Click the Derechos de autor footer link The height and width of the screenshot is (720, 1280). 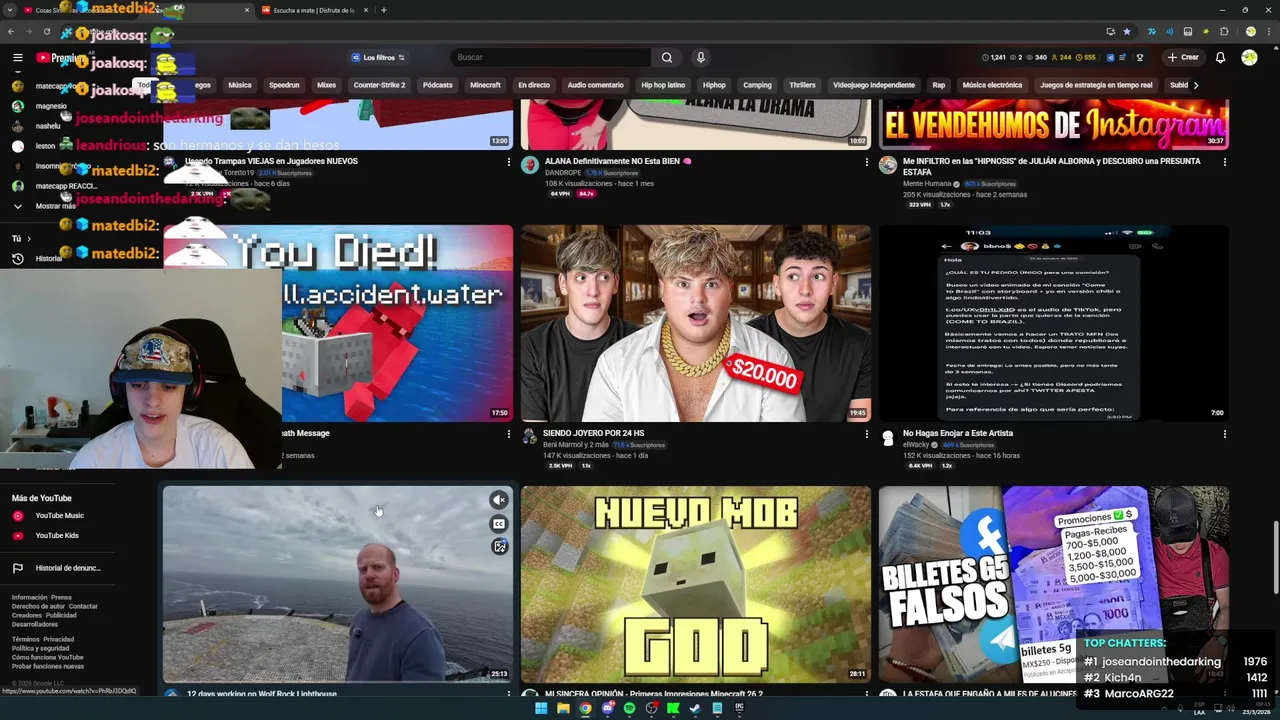pos(38,606)
